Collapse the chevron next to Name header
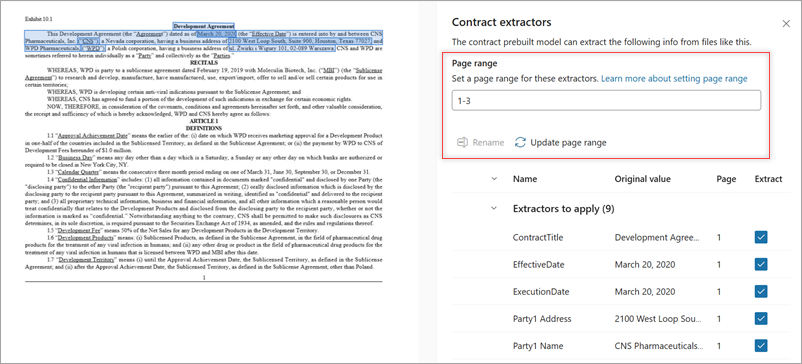Viewport: 802px width, 364px height. [494, 179]
